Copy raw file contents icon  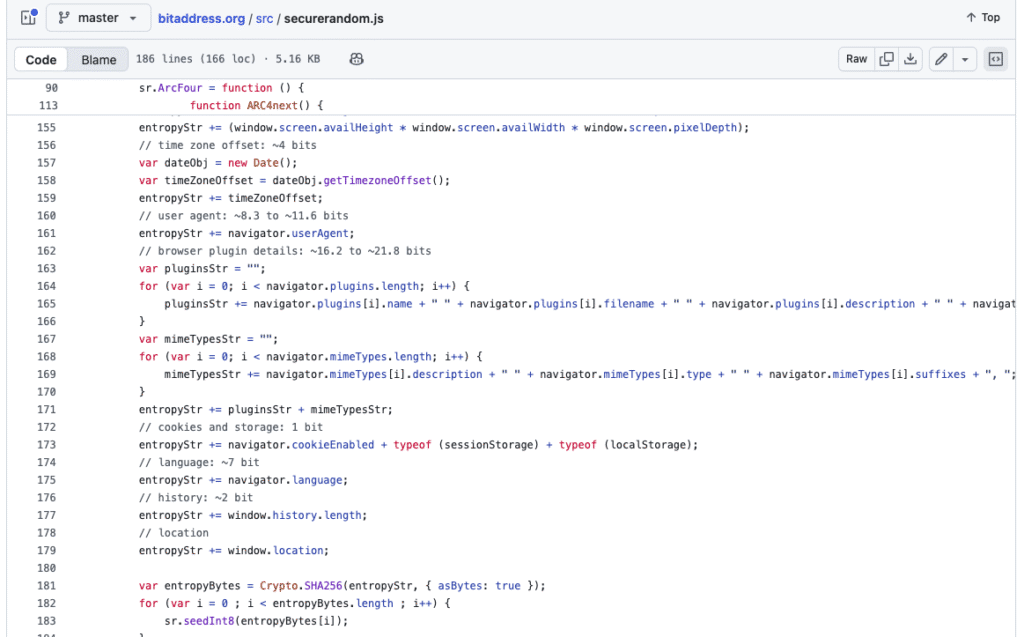886,59
